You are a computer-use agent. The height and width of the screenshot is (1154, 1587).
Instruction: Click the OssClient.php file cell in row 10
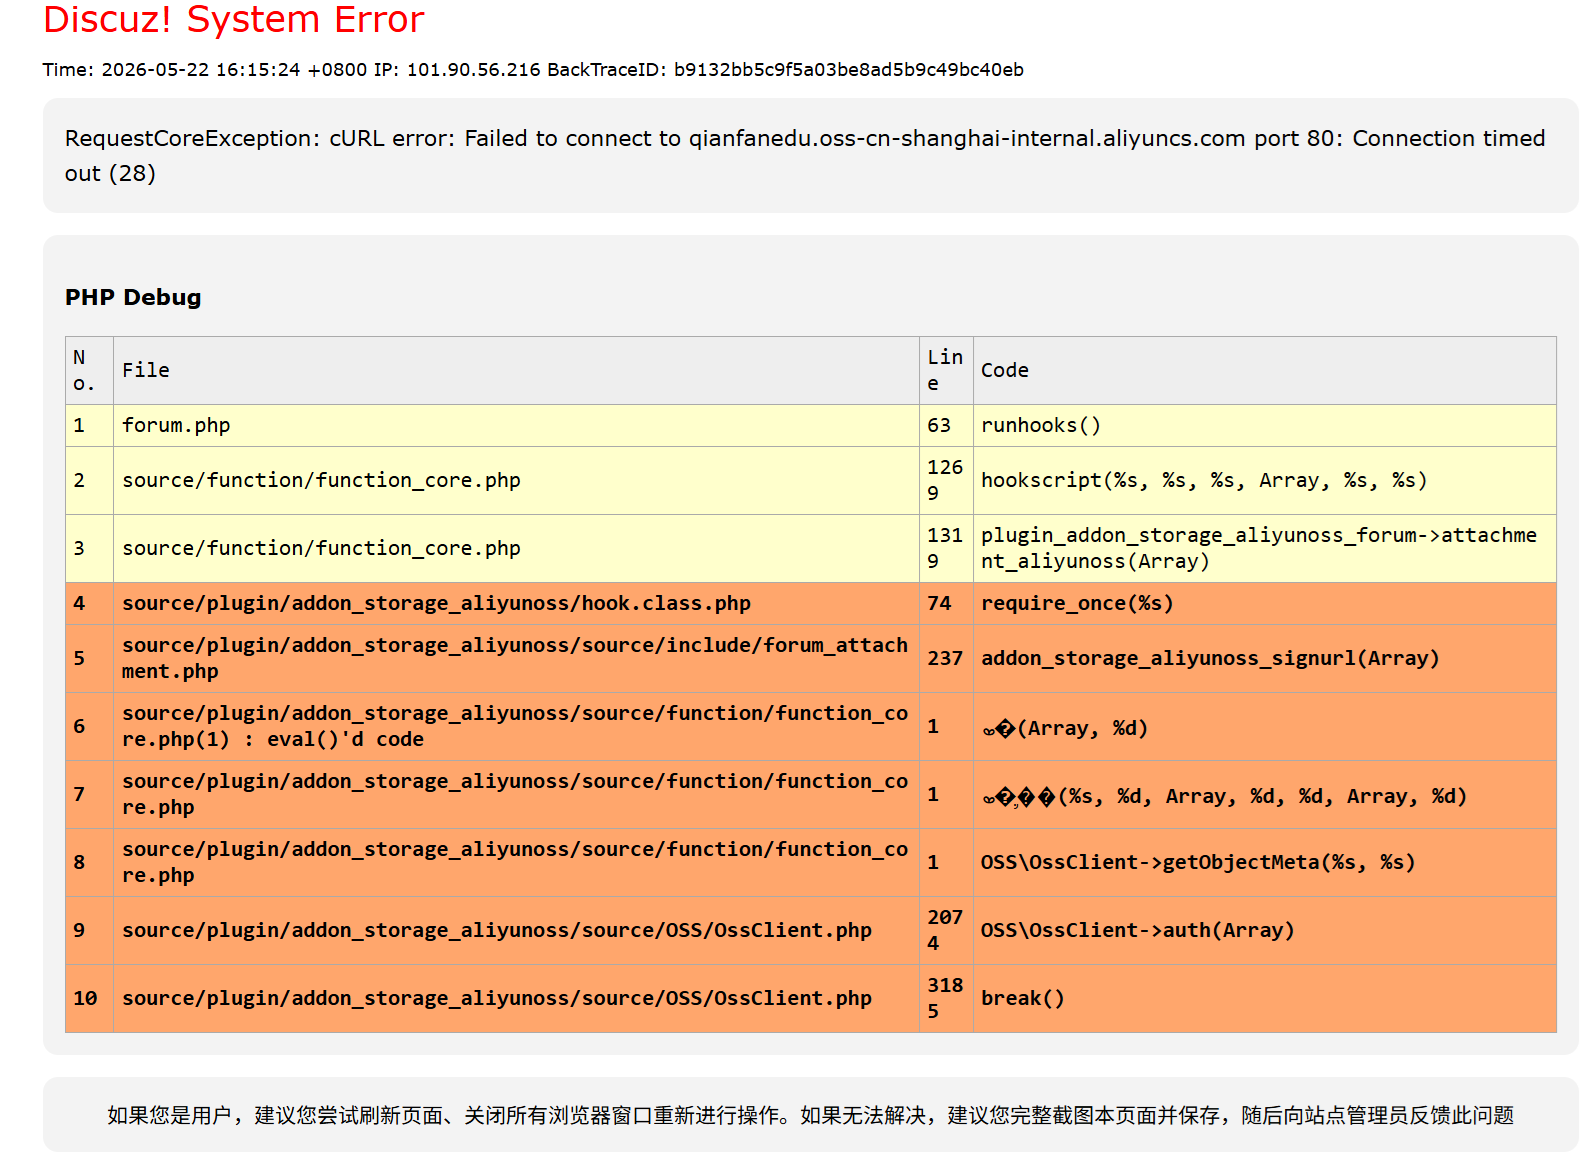click(x=516, y=999)
